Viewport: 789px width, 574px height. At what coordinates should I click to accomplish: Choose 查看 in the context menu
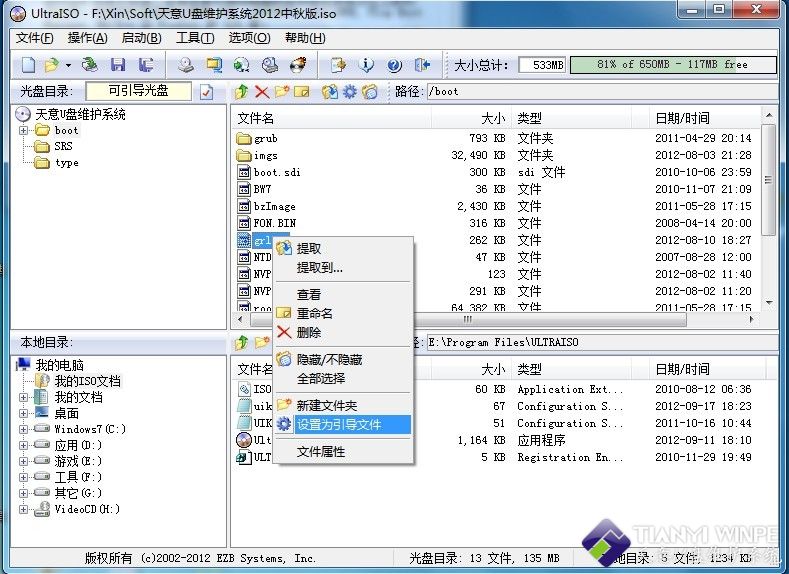343,294
